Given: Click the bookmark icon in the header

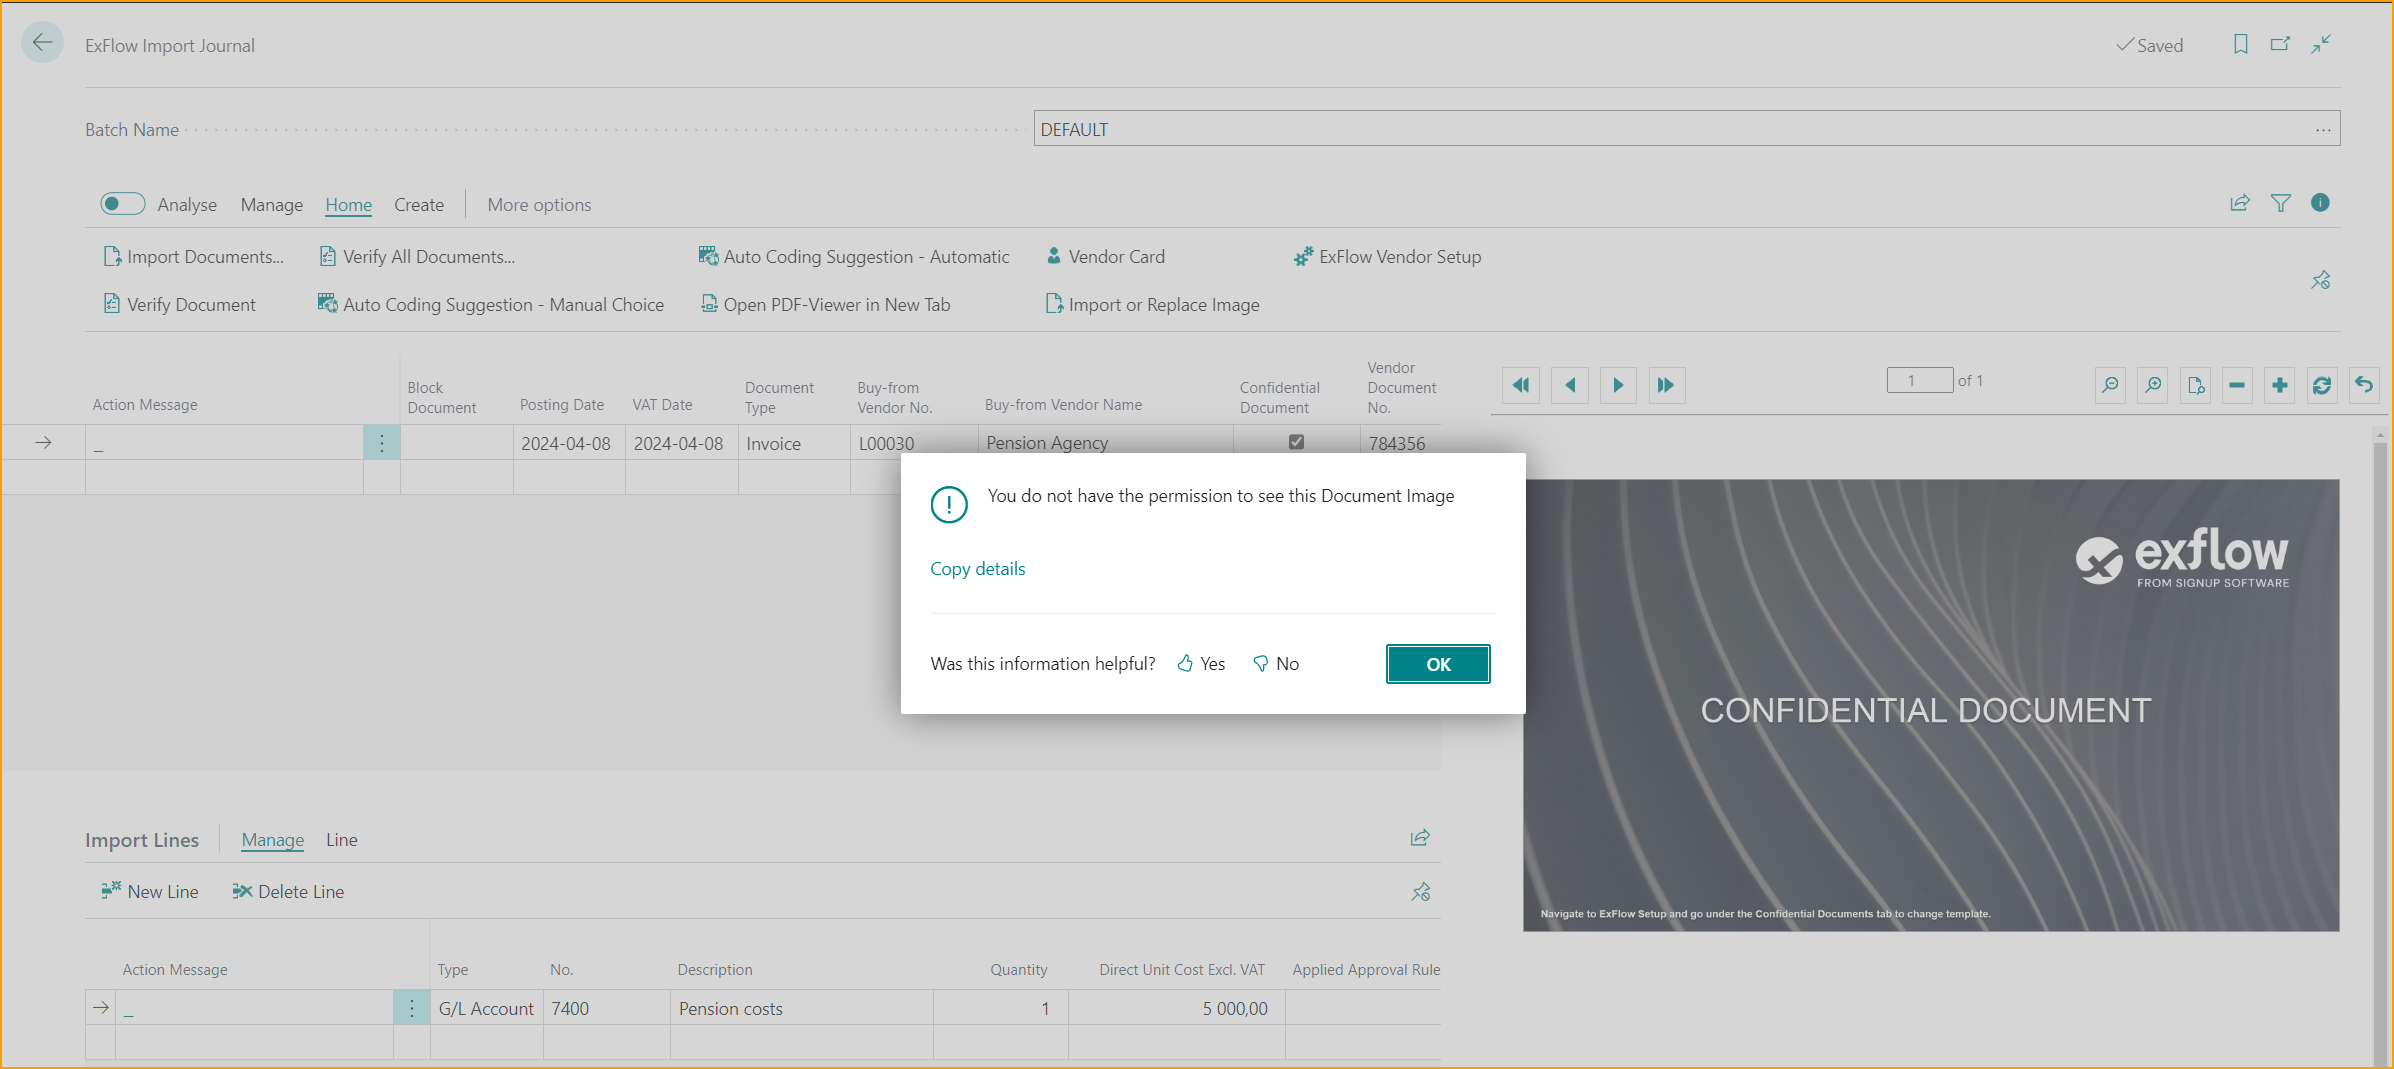Looking at the screenshot, I should (2241, 44).
